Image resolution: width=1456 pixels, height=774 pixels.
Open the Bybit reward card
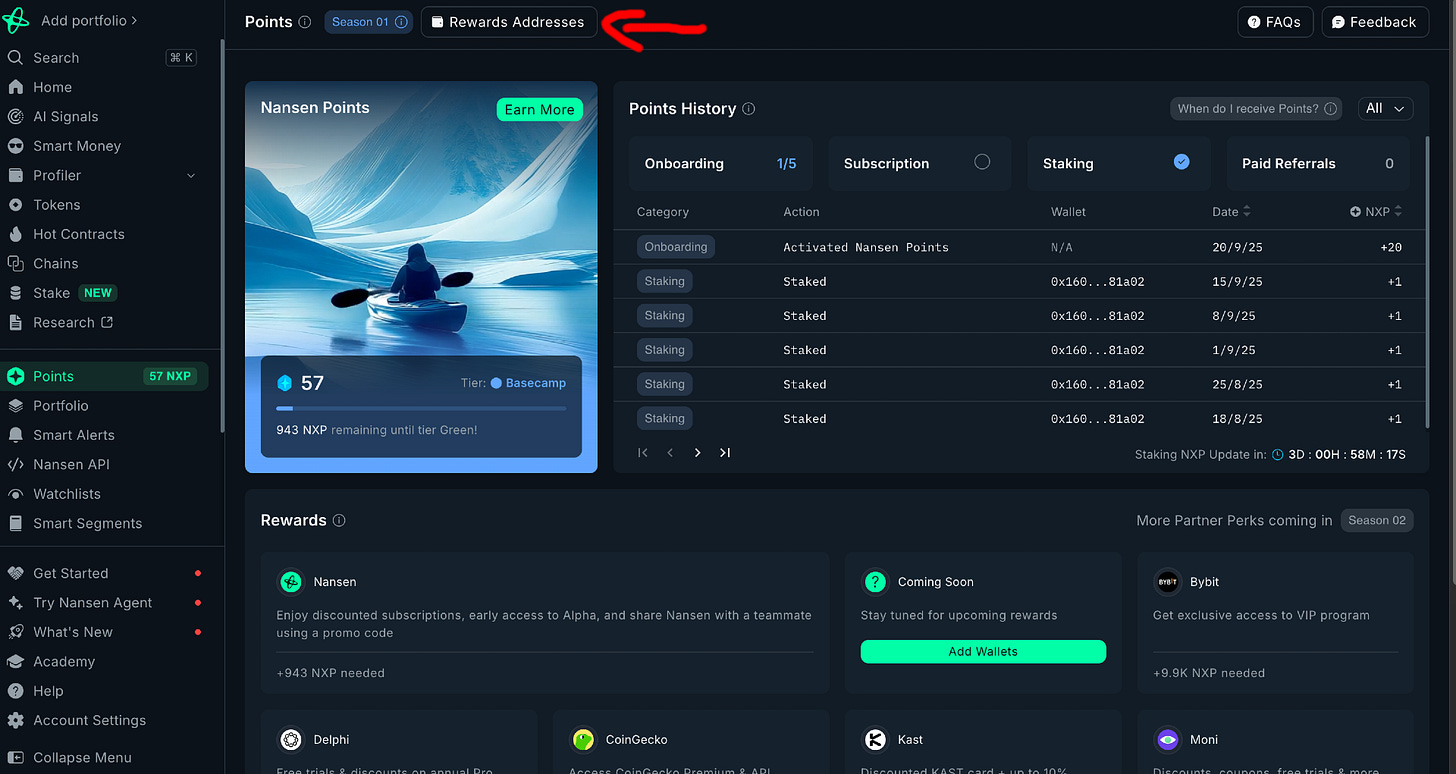[x=1276, y=623]
